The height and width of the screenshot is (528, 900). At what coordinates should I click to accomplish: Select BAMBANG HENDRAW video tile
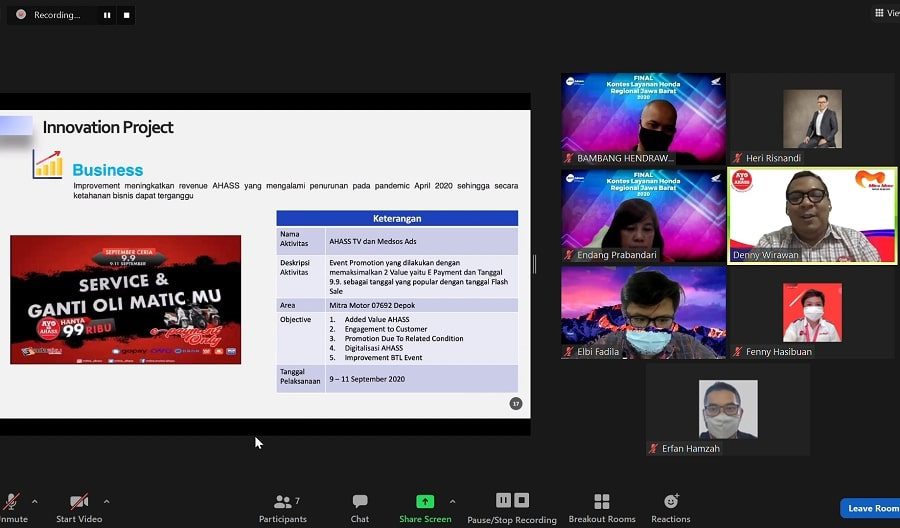(643, 119)
